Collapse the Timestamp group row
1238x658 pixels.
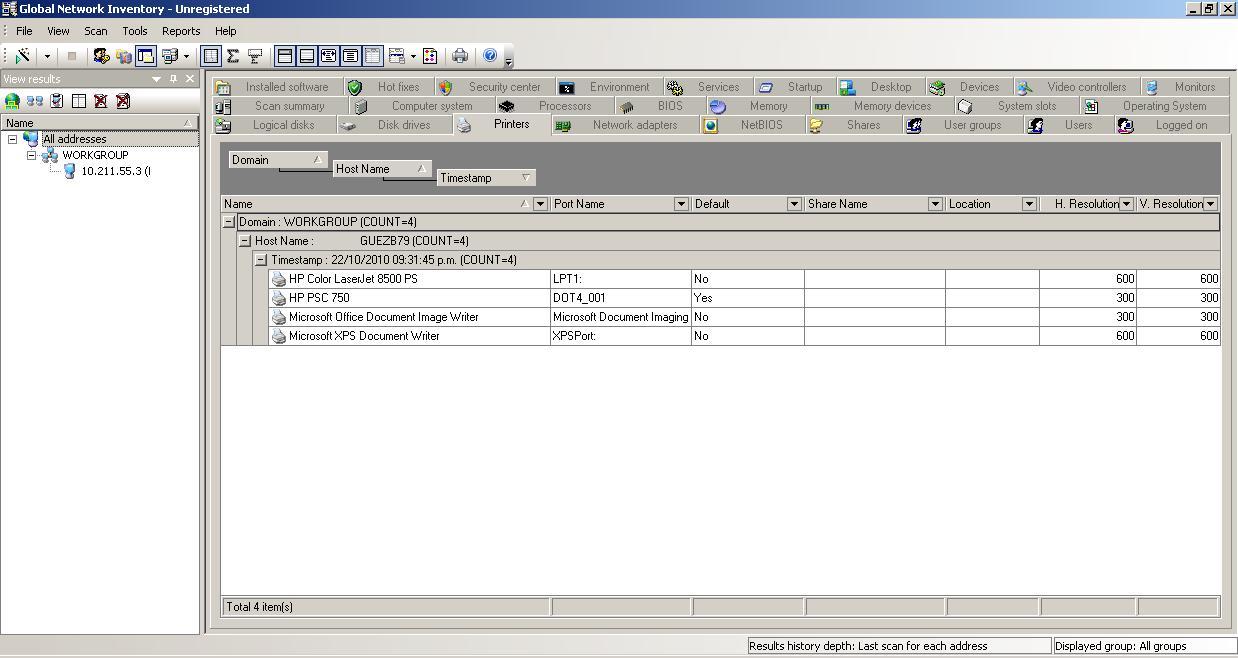261,259
